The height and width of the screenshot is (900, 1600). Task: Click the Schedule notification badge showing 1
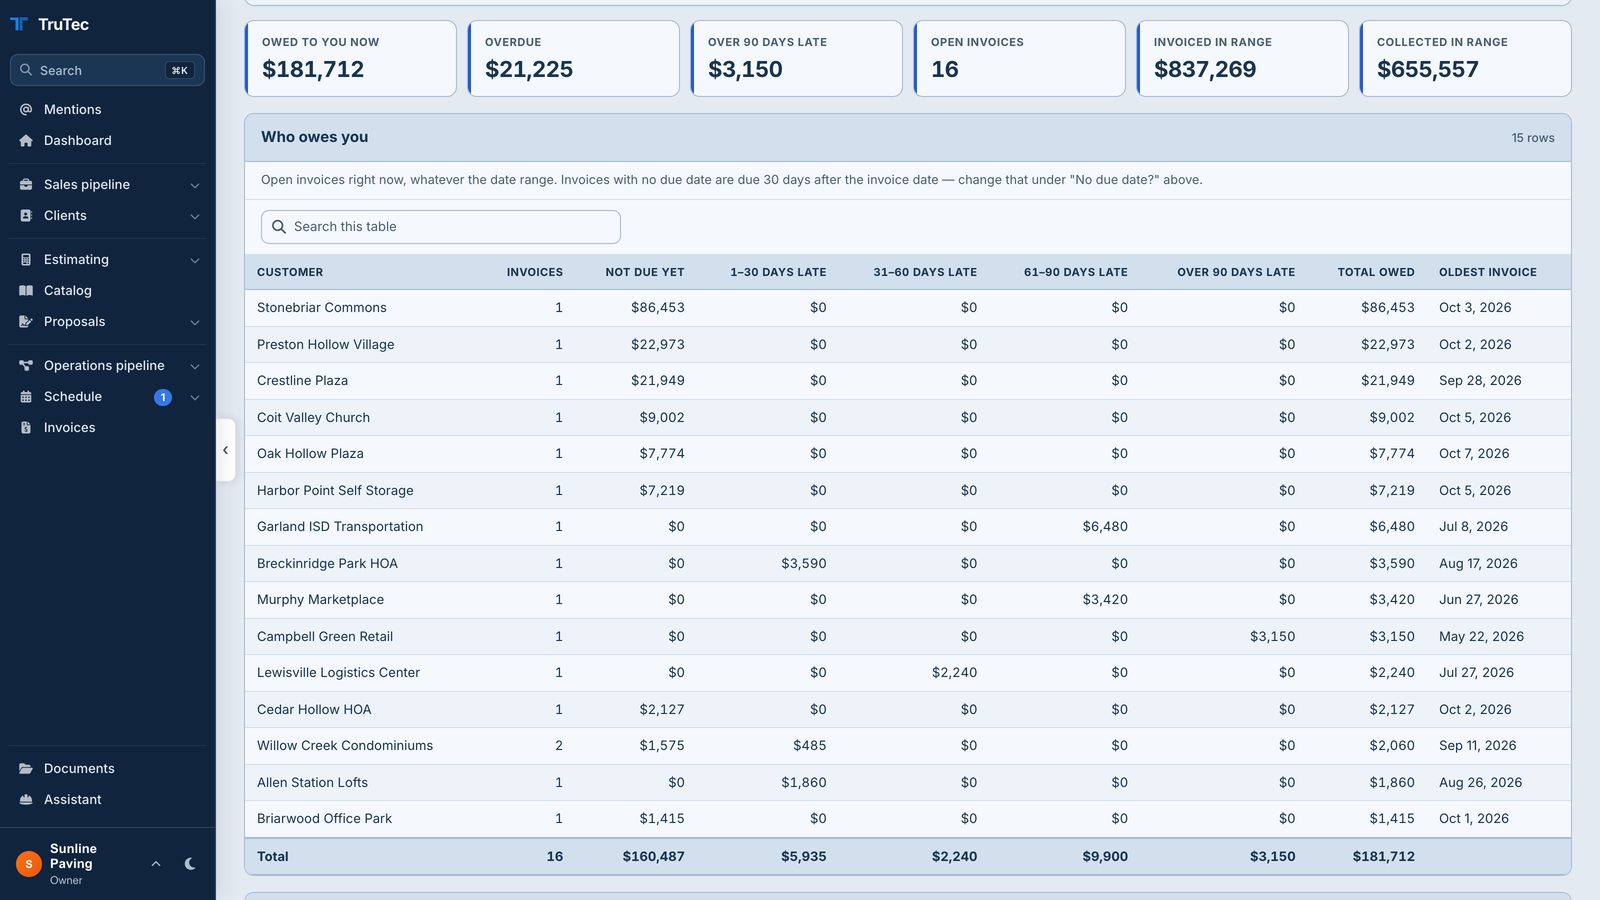point(163,397)
